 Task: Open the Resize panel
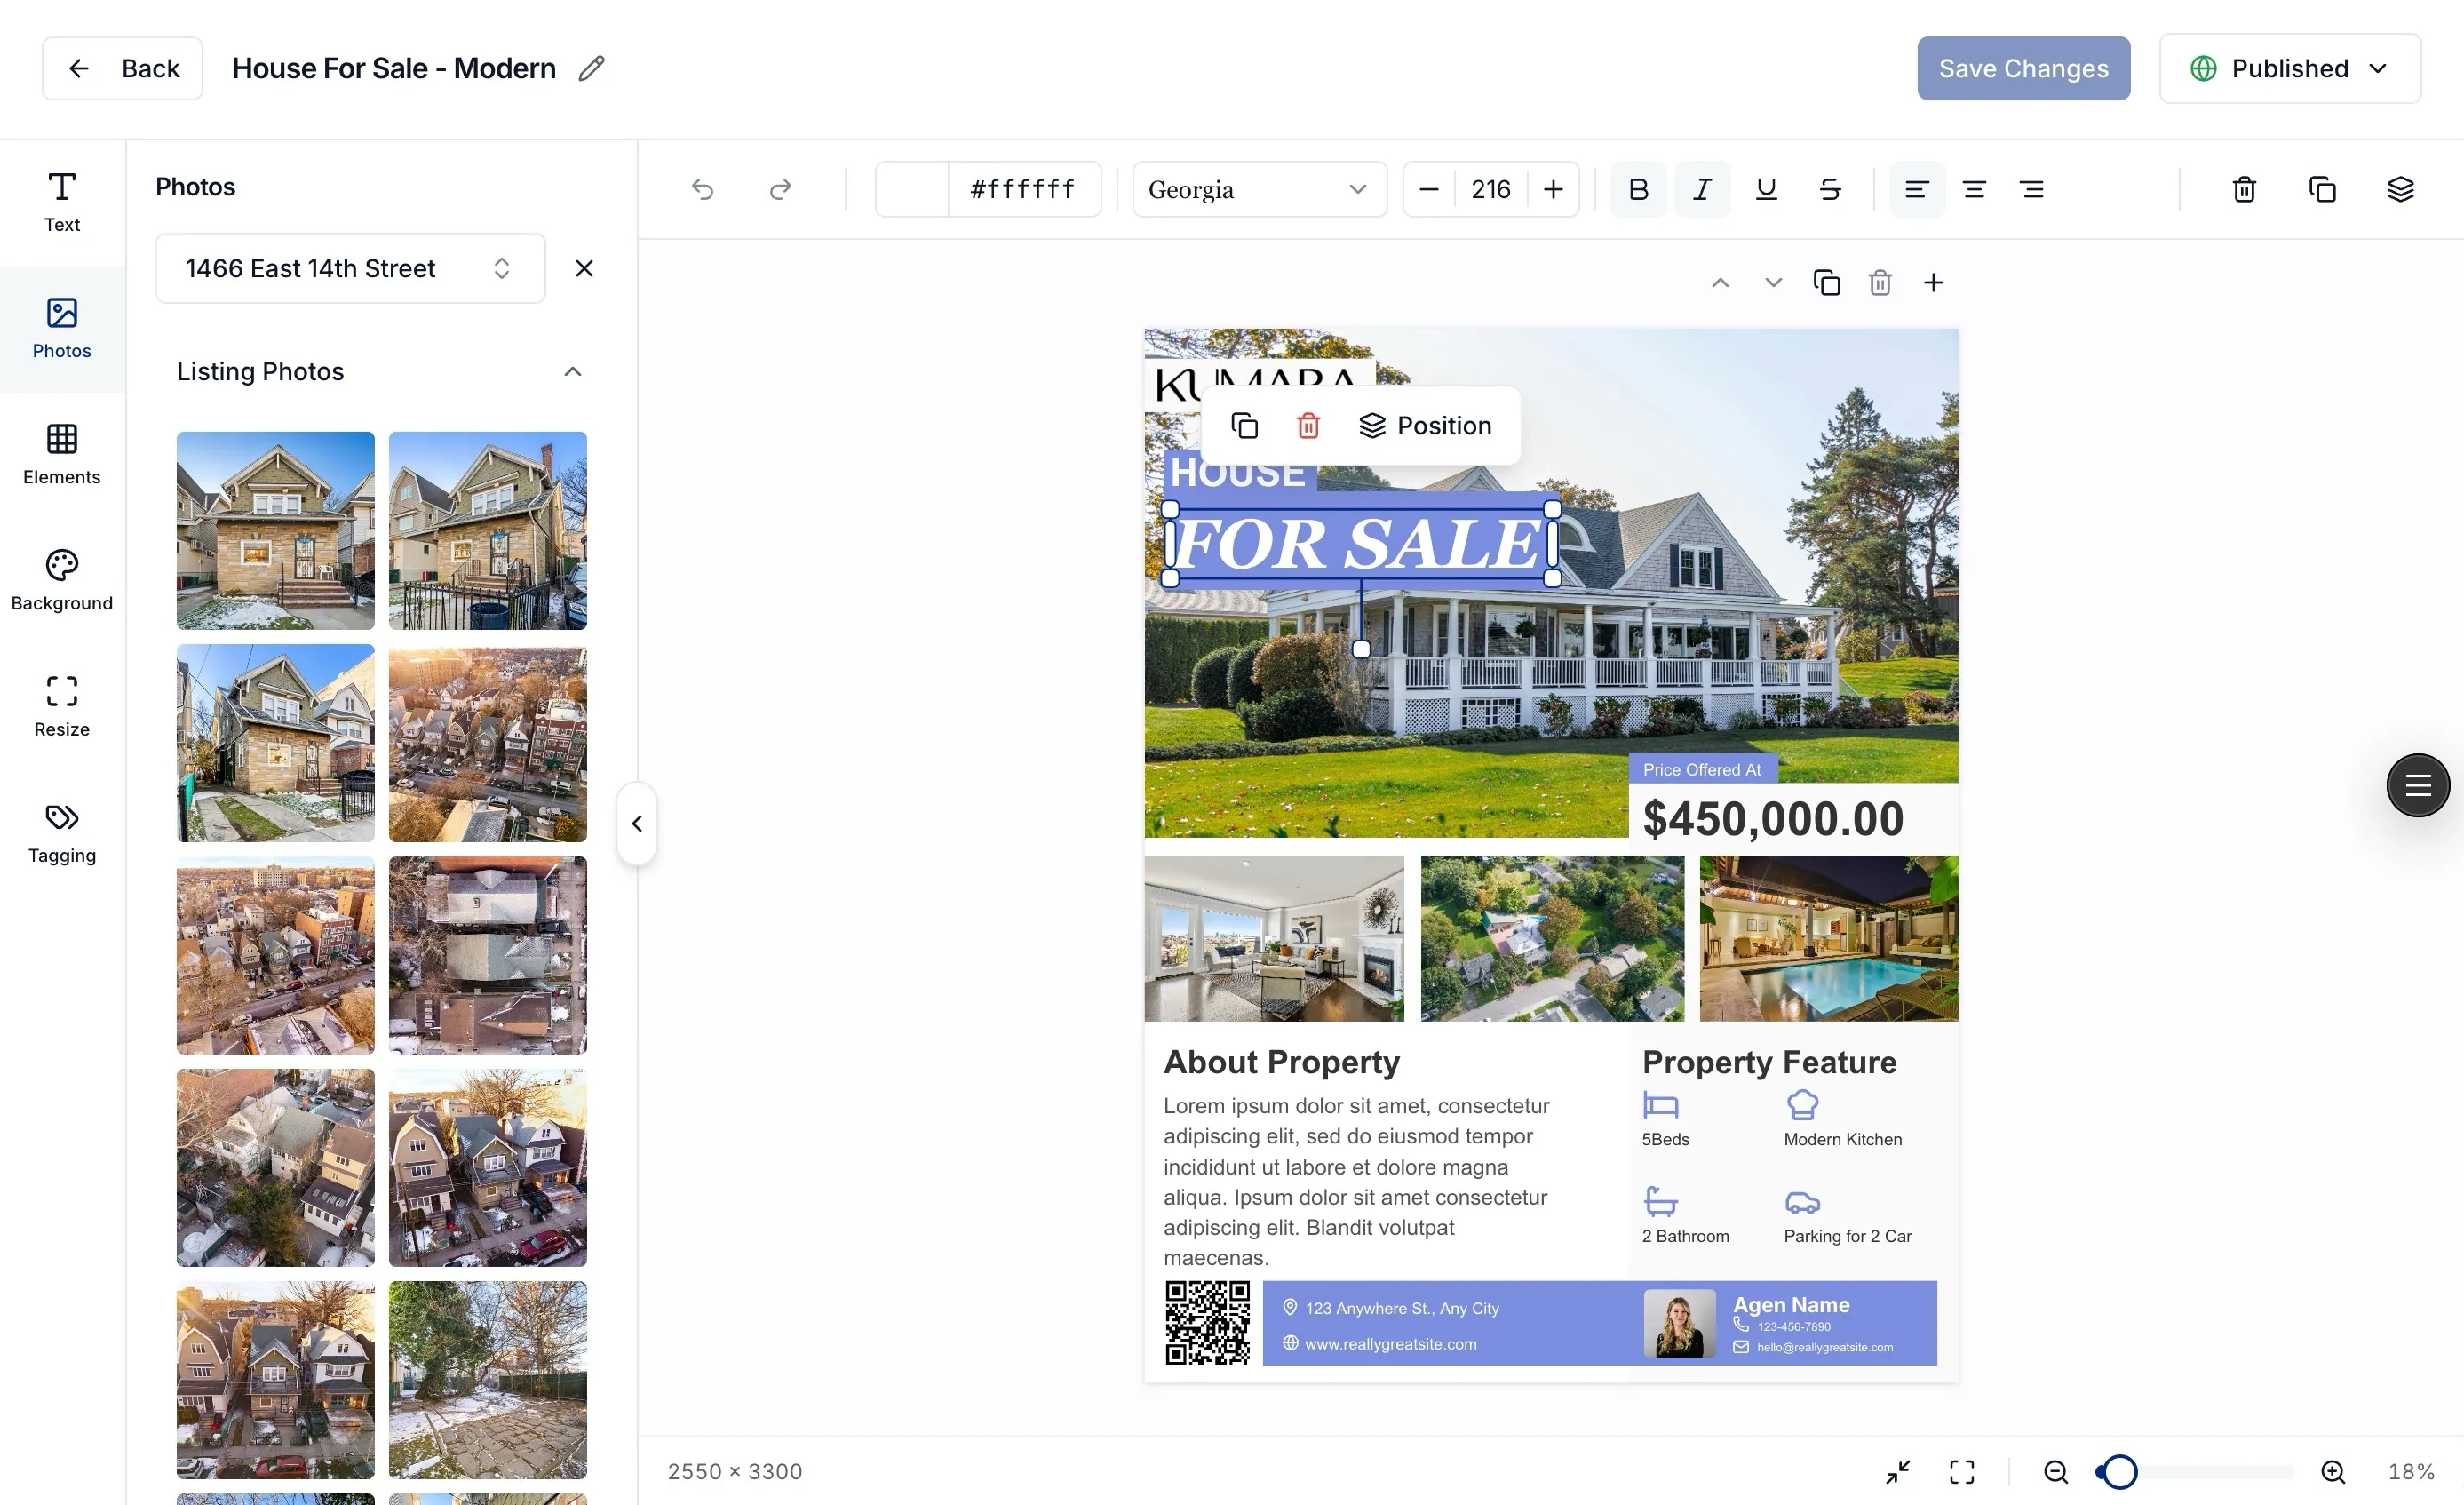[x=61, y=705]
